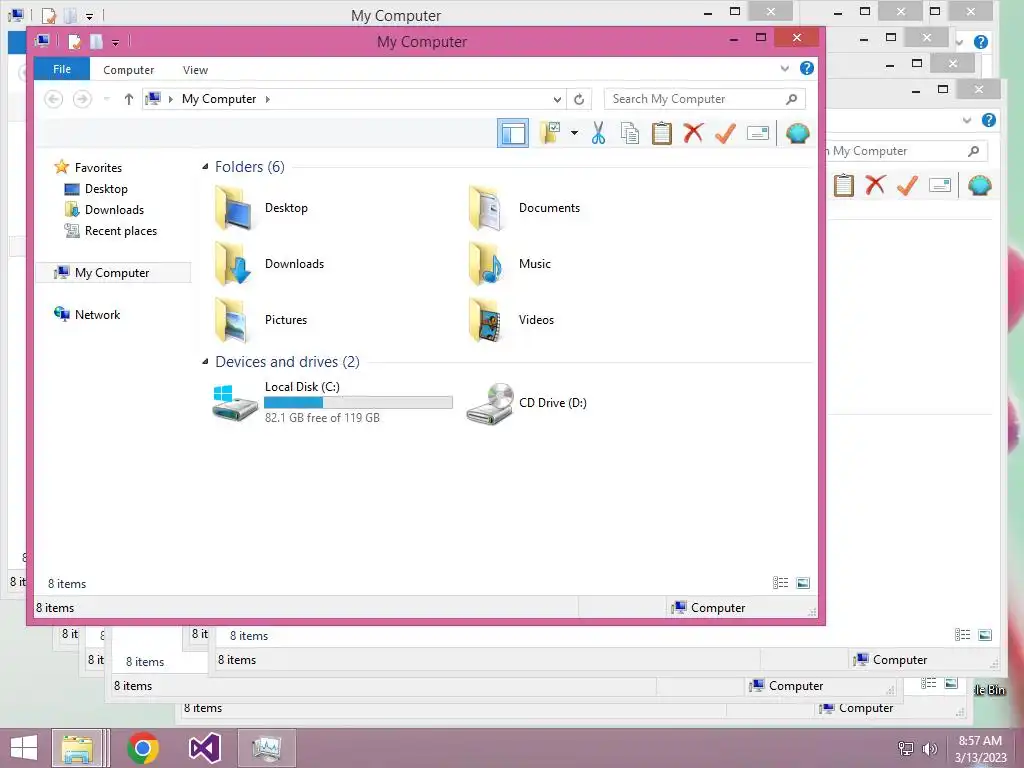Select Local Disk (C:) drive
This screenshot has width=1024, height=768.
click(332, 402)
